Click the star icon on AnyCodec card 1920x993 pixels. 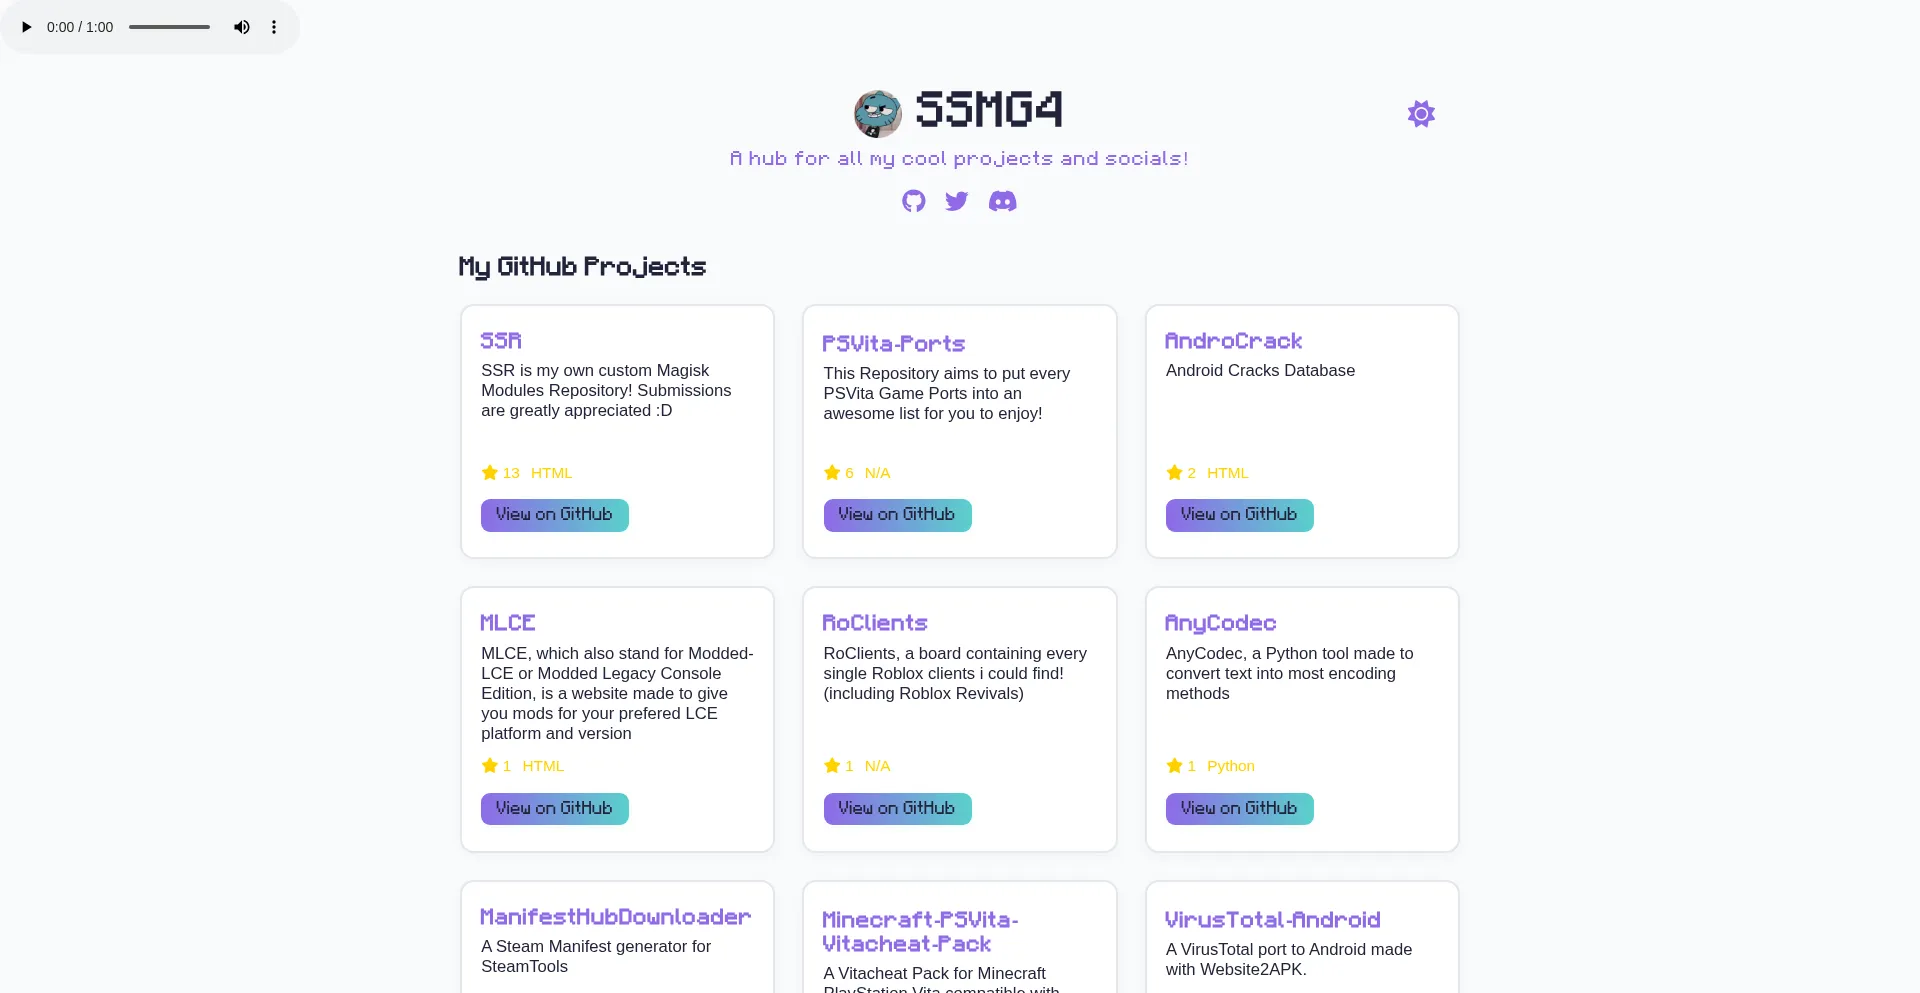pos(1175,766)
